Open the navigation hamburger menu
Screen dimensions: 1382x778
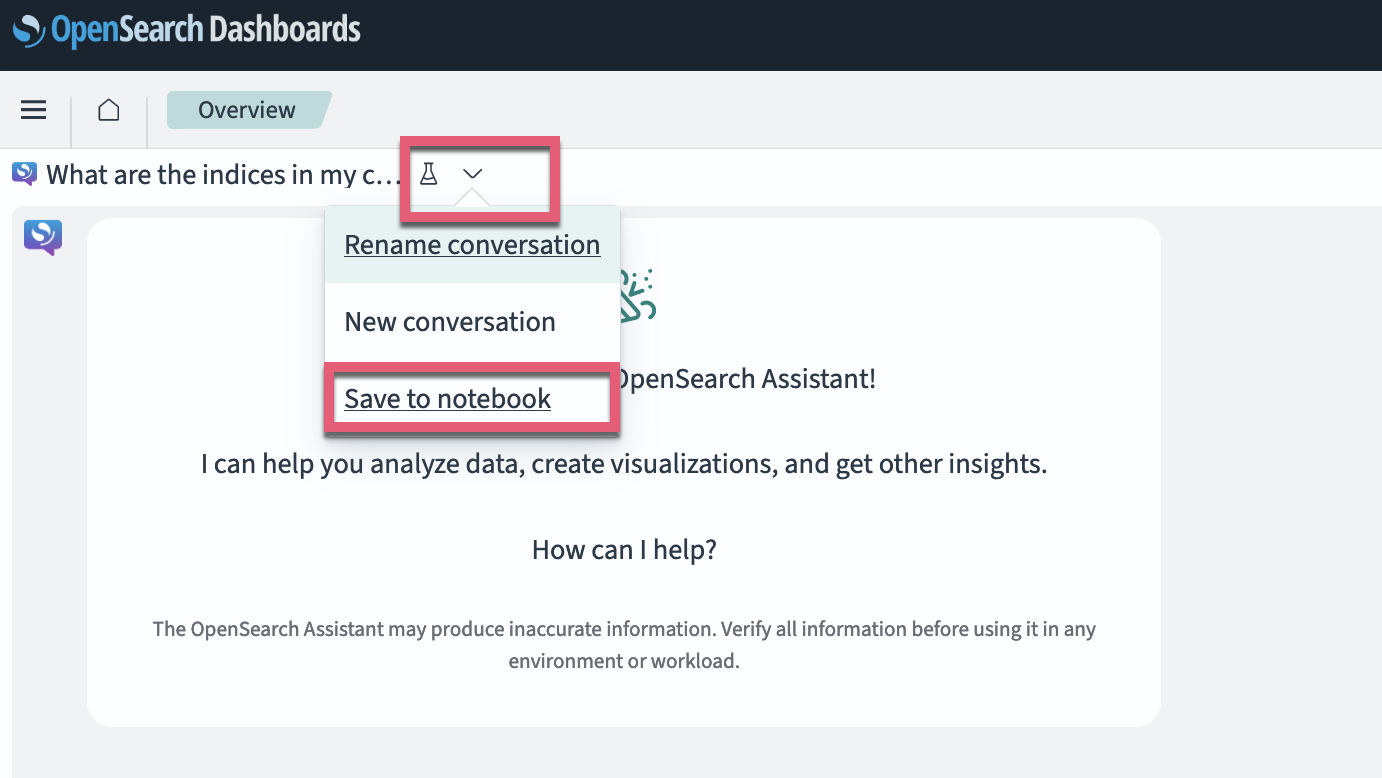[x=33, y=109]
